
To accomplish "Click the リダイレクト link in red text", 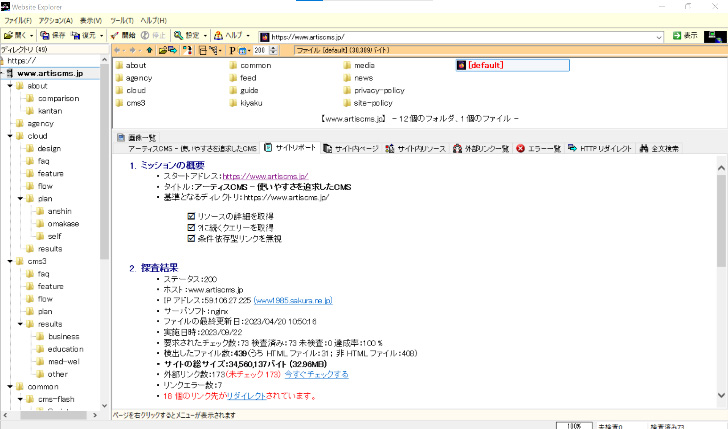I will click(246, 396).
